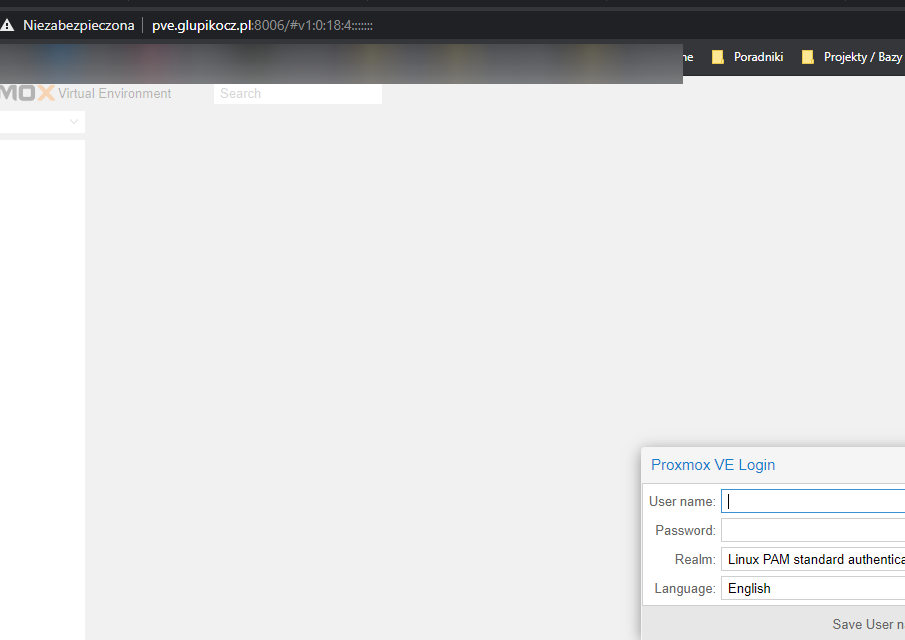This screenshot has width=905, height=640.
Task: Click the empty left resource tree panel
Action: coord(42,380)
